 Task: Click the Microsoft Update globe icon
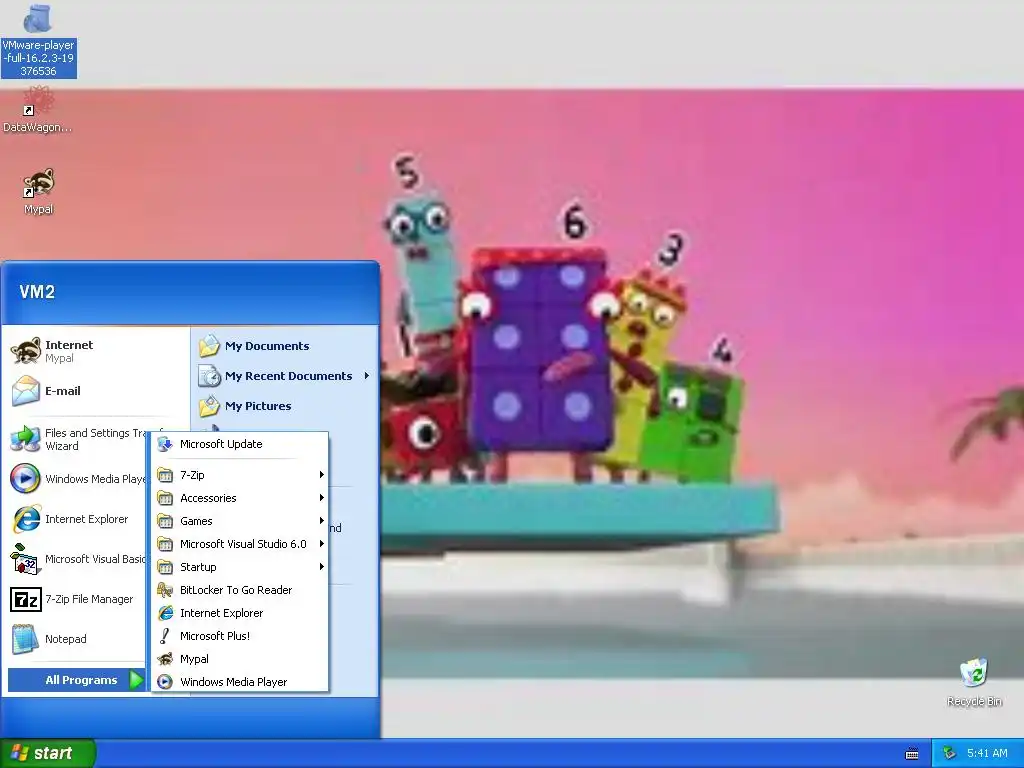pos(165,444)
